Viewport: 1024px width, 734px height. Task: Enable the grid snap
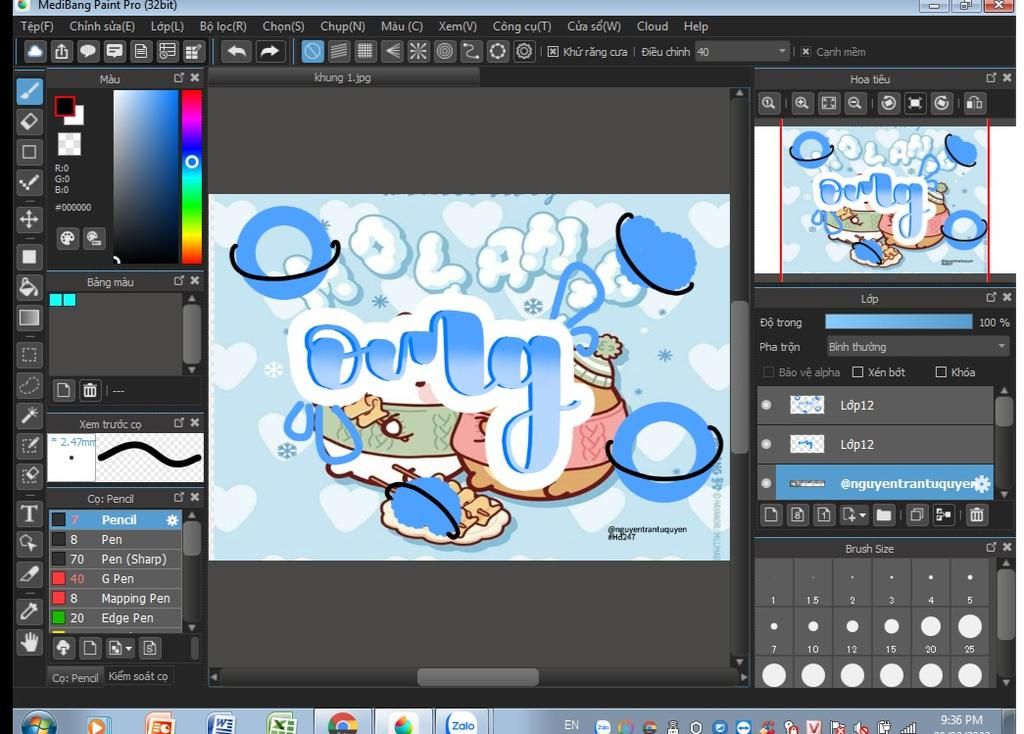point(365,51)
